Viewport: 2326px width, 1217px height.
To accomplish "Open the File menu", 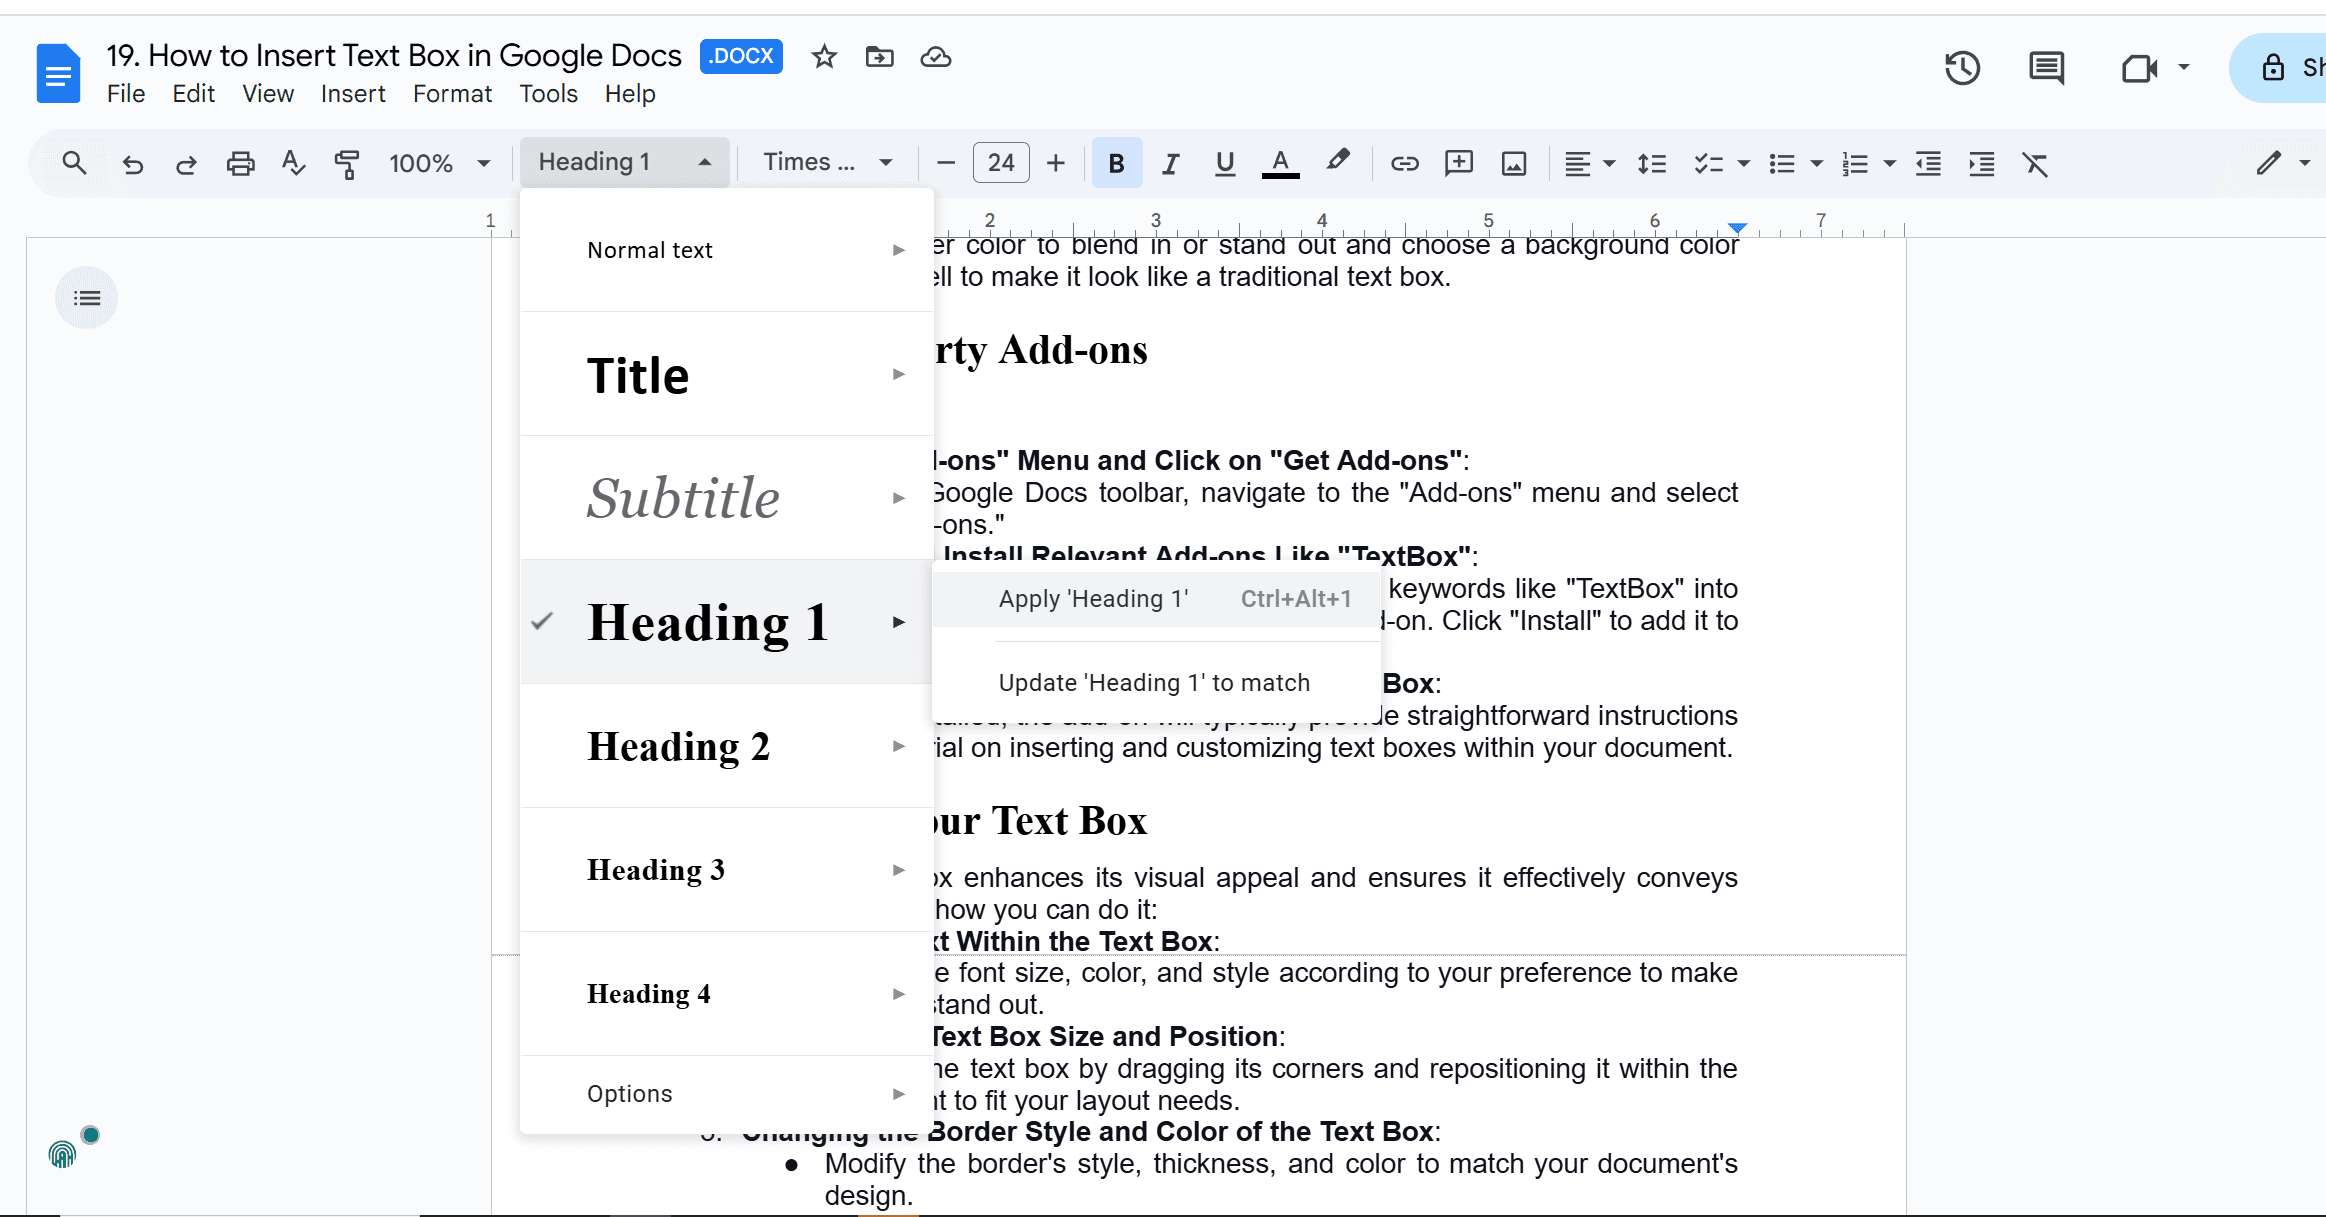I will pos(126,93).
